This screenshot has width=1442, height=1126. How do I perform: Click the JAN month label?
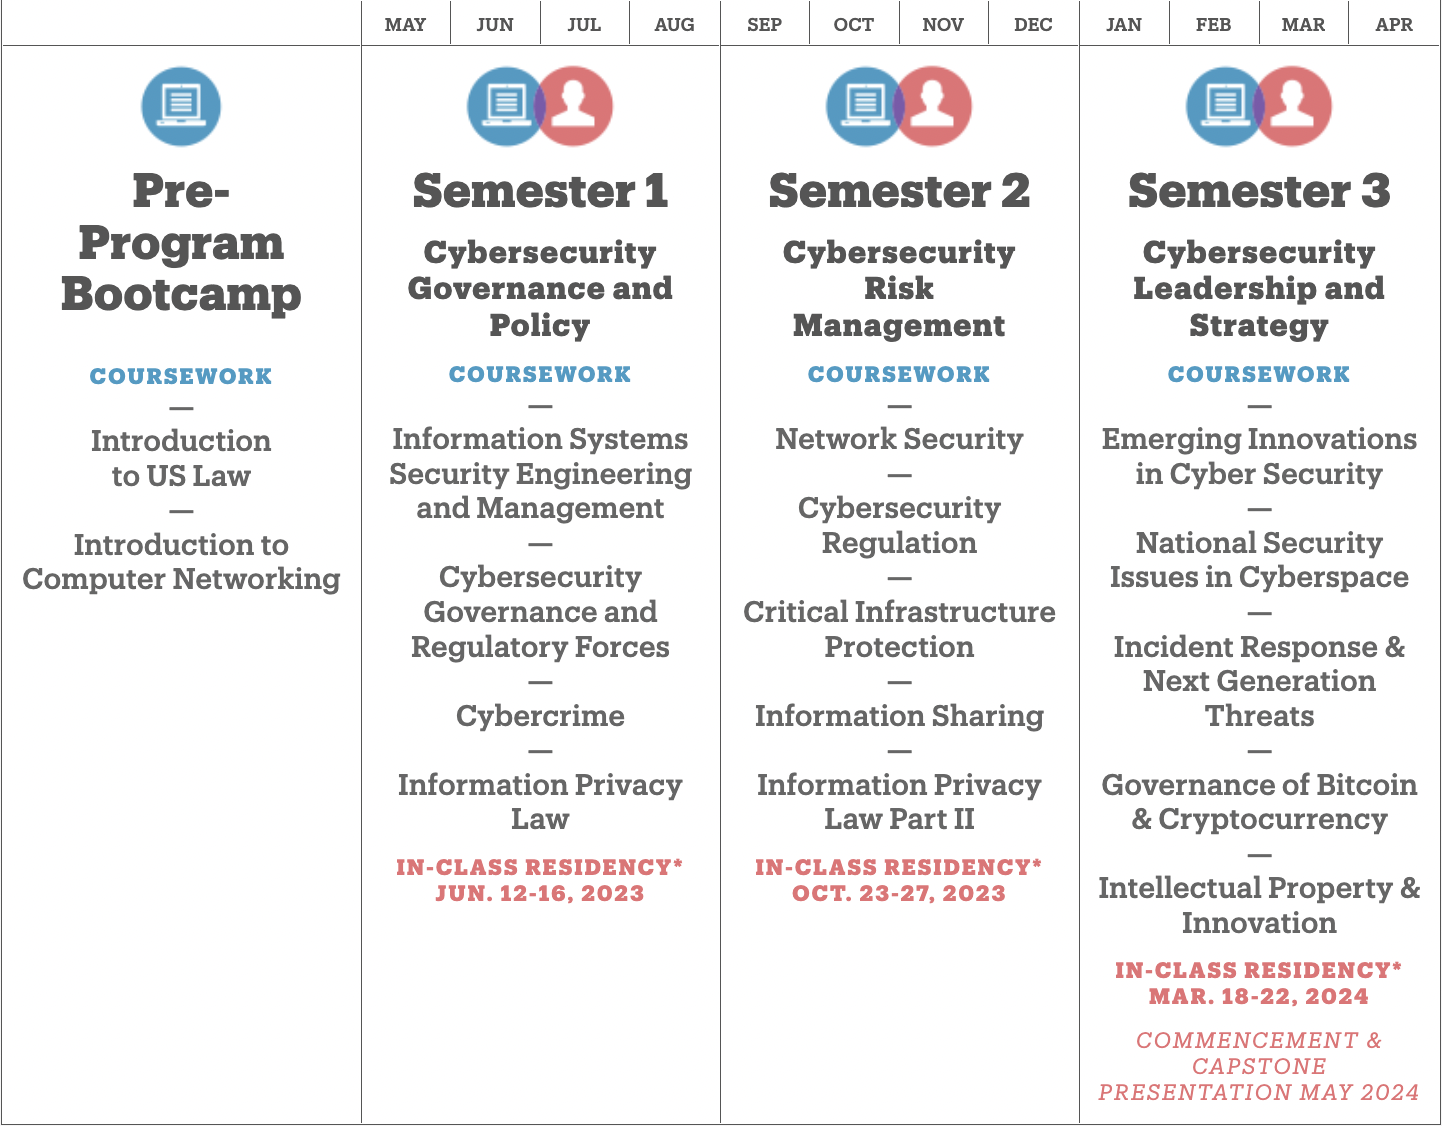point(1124,25)
